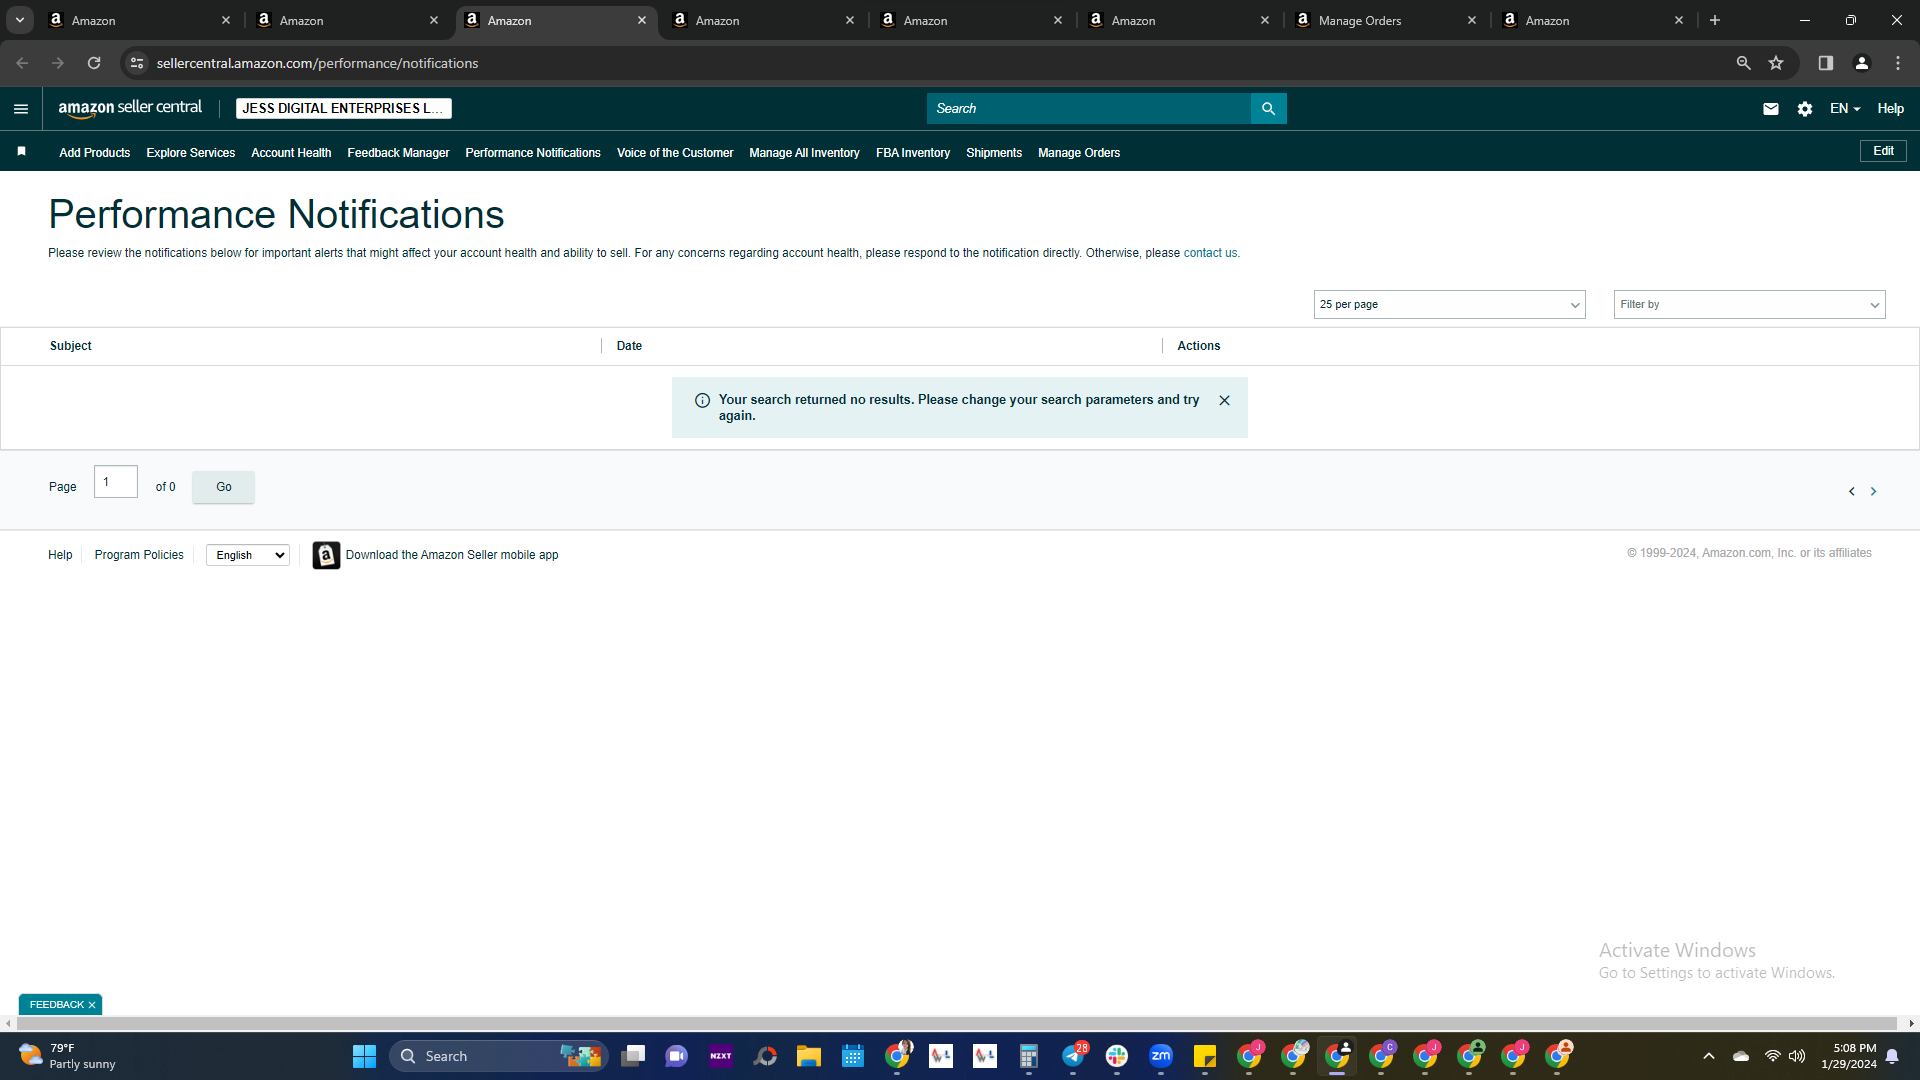The height and width of the screenshot is (1080, 1920).
Task: Switch to the Manage Orders browser tab
Action: [1386, 20]
